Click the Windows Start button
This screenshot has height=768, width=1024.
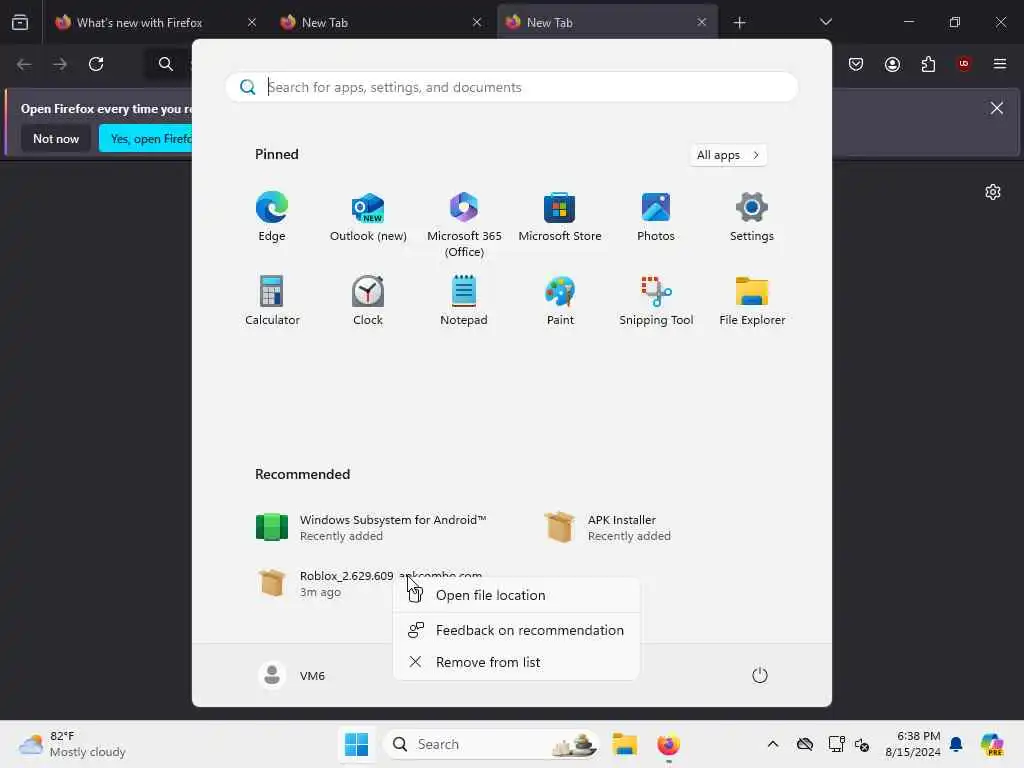357,744
